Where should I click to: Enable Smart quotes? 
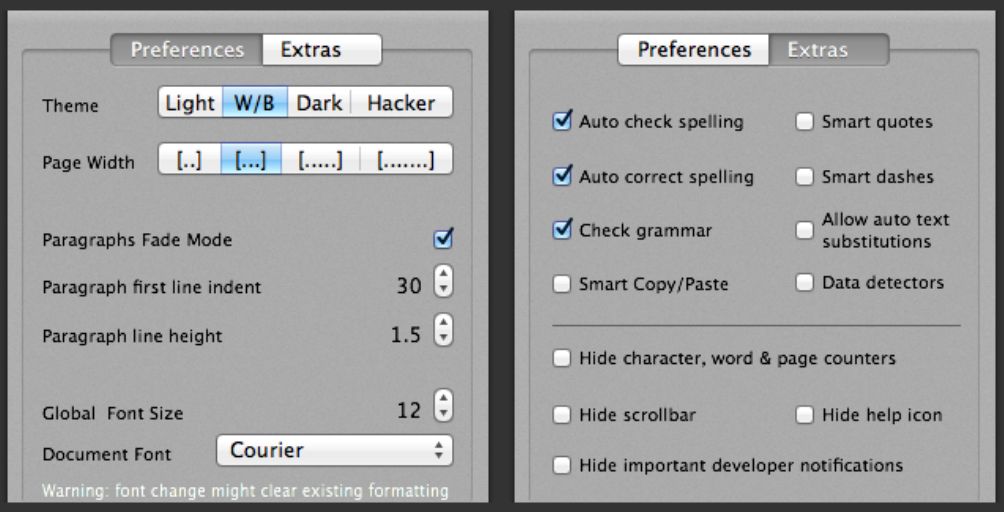click(x=805, y=122)
